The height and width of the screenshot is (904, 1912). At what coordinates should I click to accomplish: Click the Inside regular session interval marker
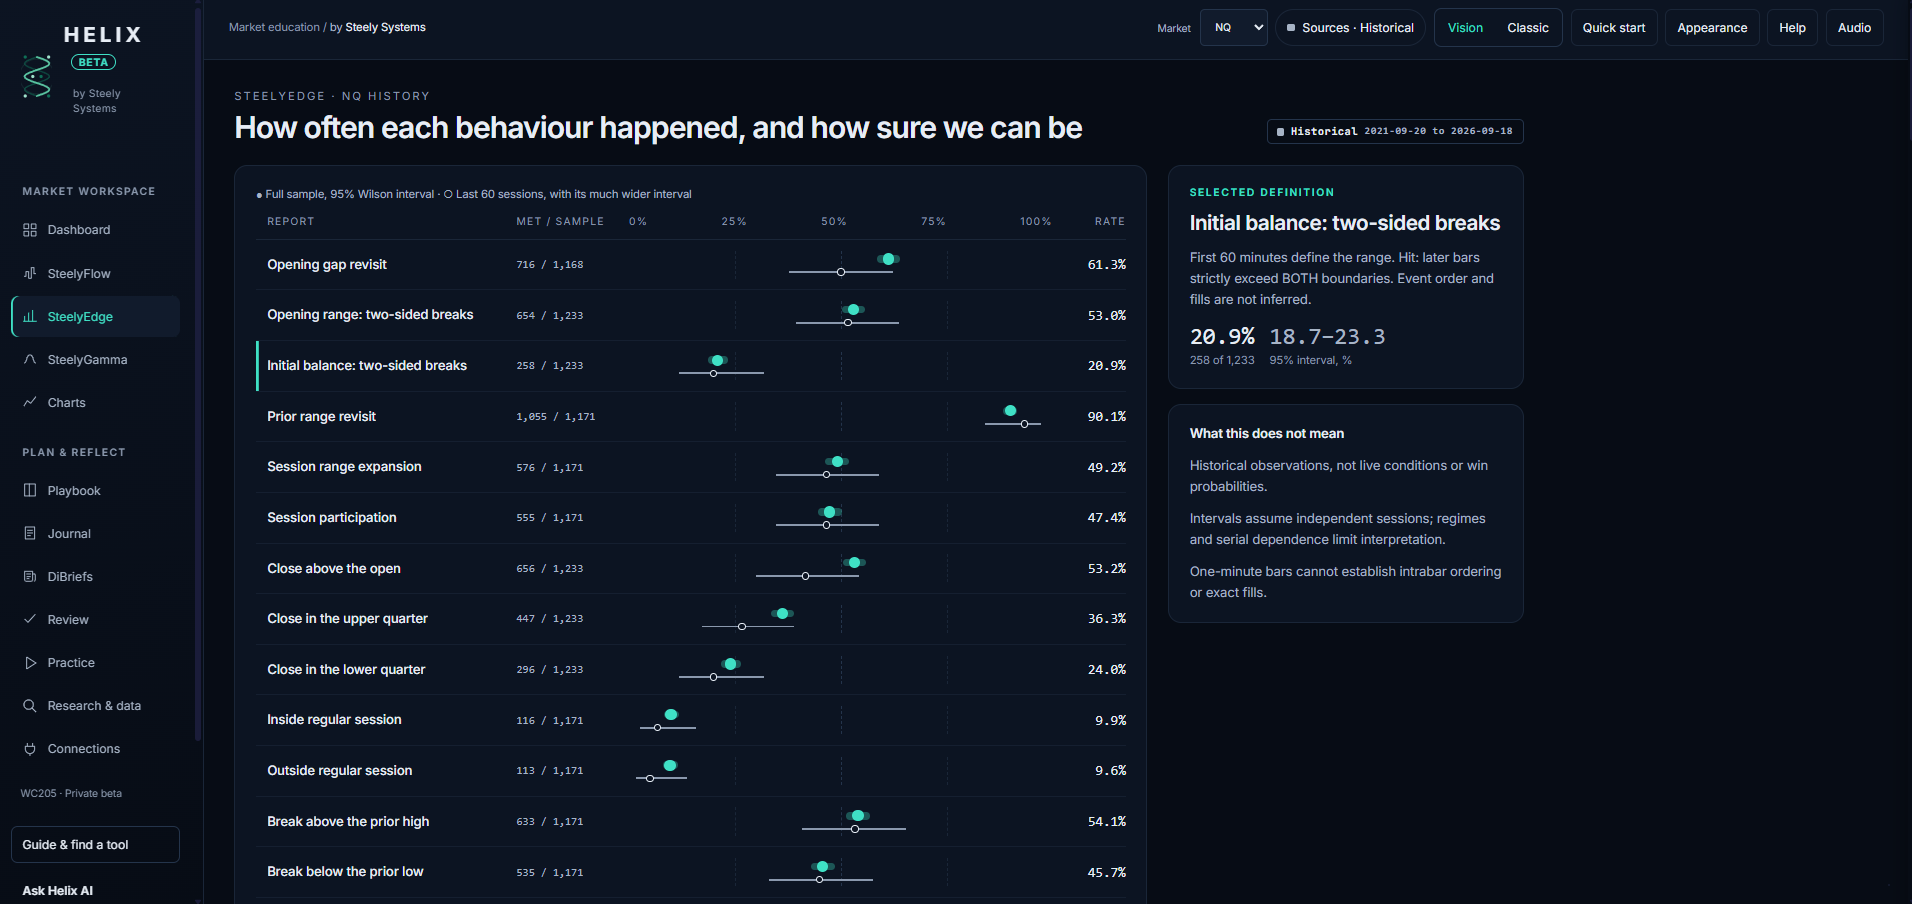671,714
